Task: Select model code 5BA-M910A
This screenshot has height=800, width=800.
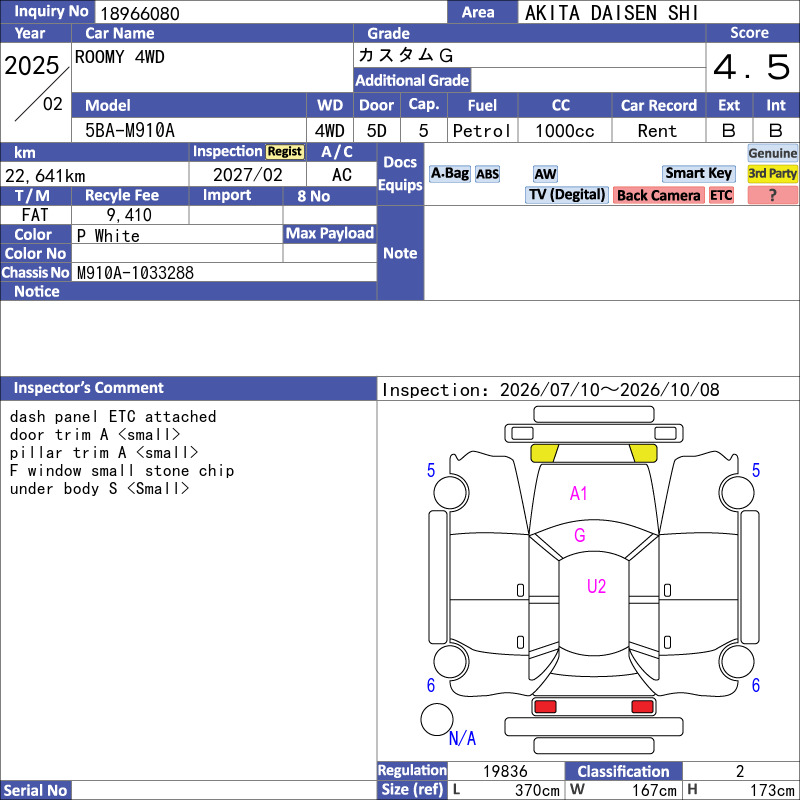Action: click(130, 131)
